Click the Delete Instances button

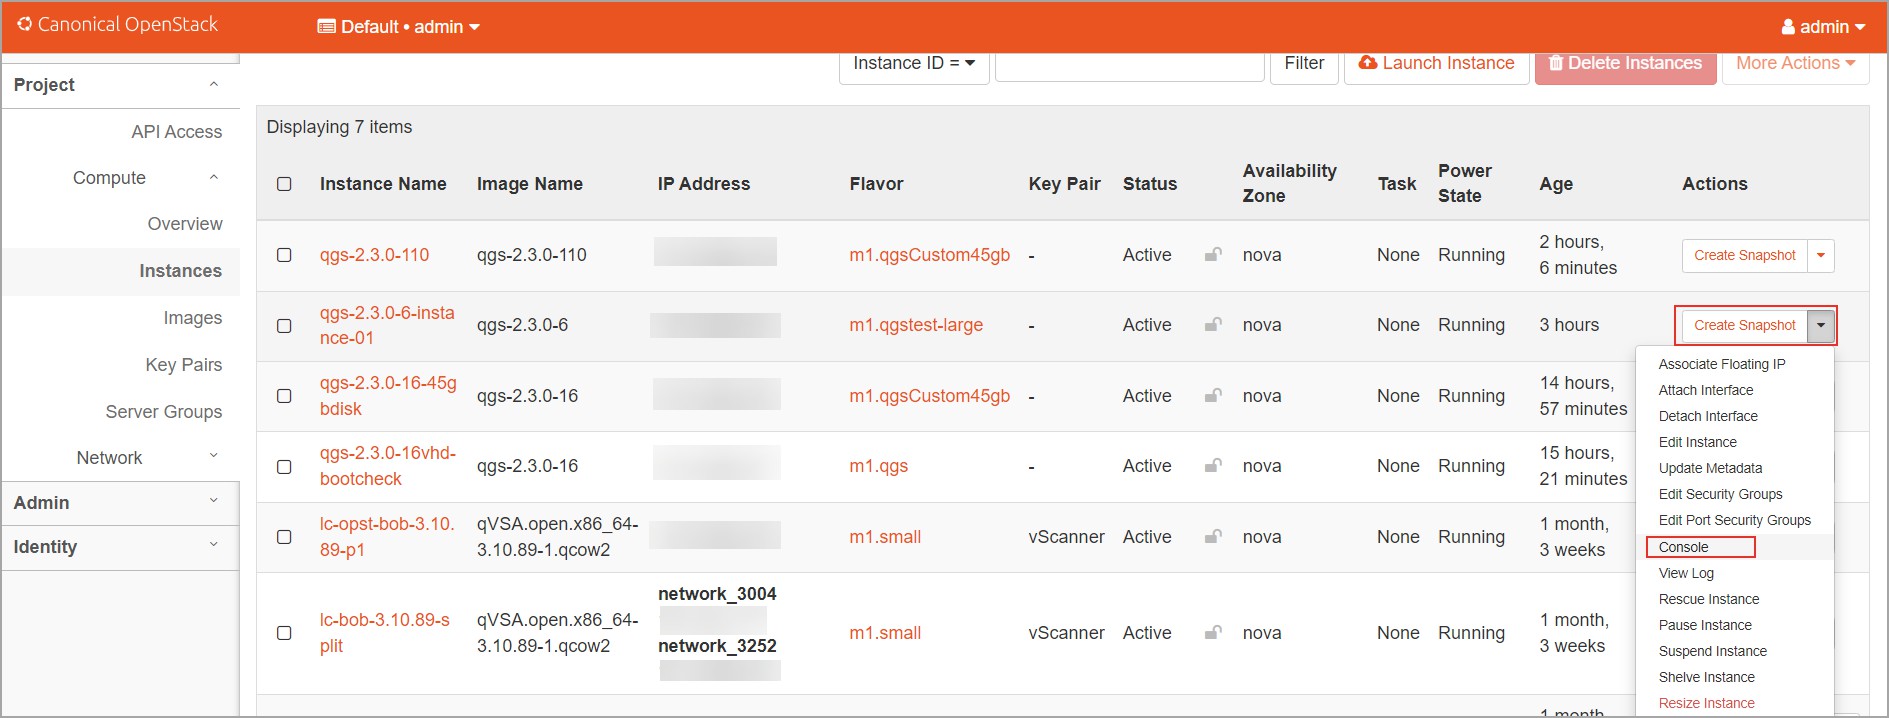pyautogui.click(x=1625, y=64)
